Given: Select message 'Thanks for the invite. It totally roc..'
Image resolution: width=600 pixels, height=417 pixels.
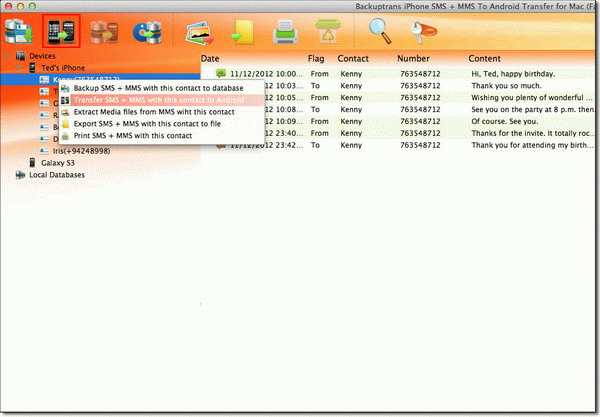Looking at the screenshot, I should click(532, 133).
